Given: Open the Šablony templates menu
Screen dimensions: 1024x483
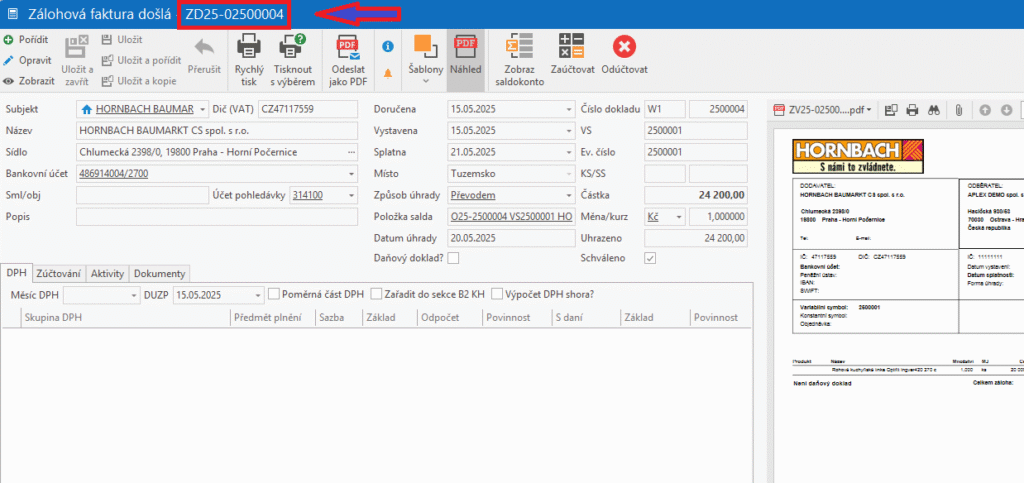Looking at the screenshot, I should (x=425, y=58).
